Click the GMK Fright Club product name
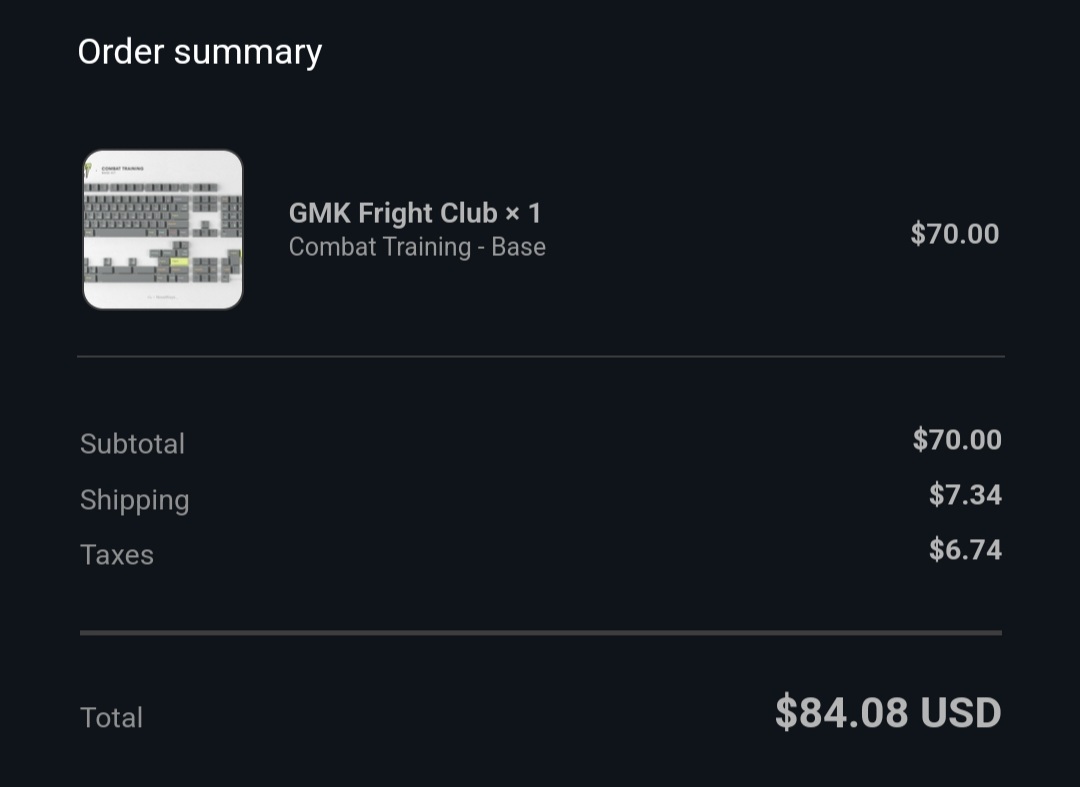1080x787 pixels. 393,213
